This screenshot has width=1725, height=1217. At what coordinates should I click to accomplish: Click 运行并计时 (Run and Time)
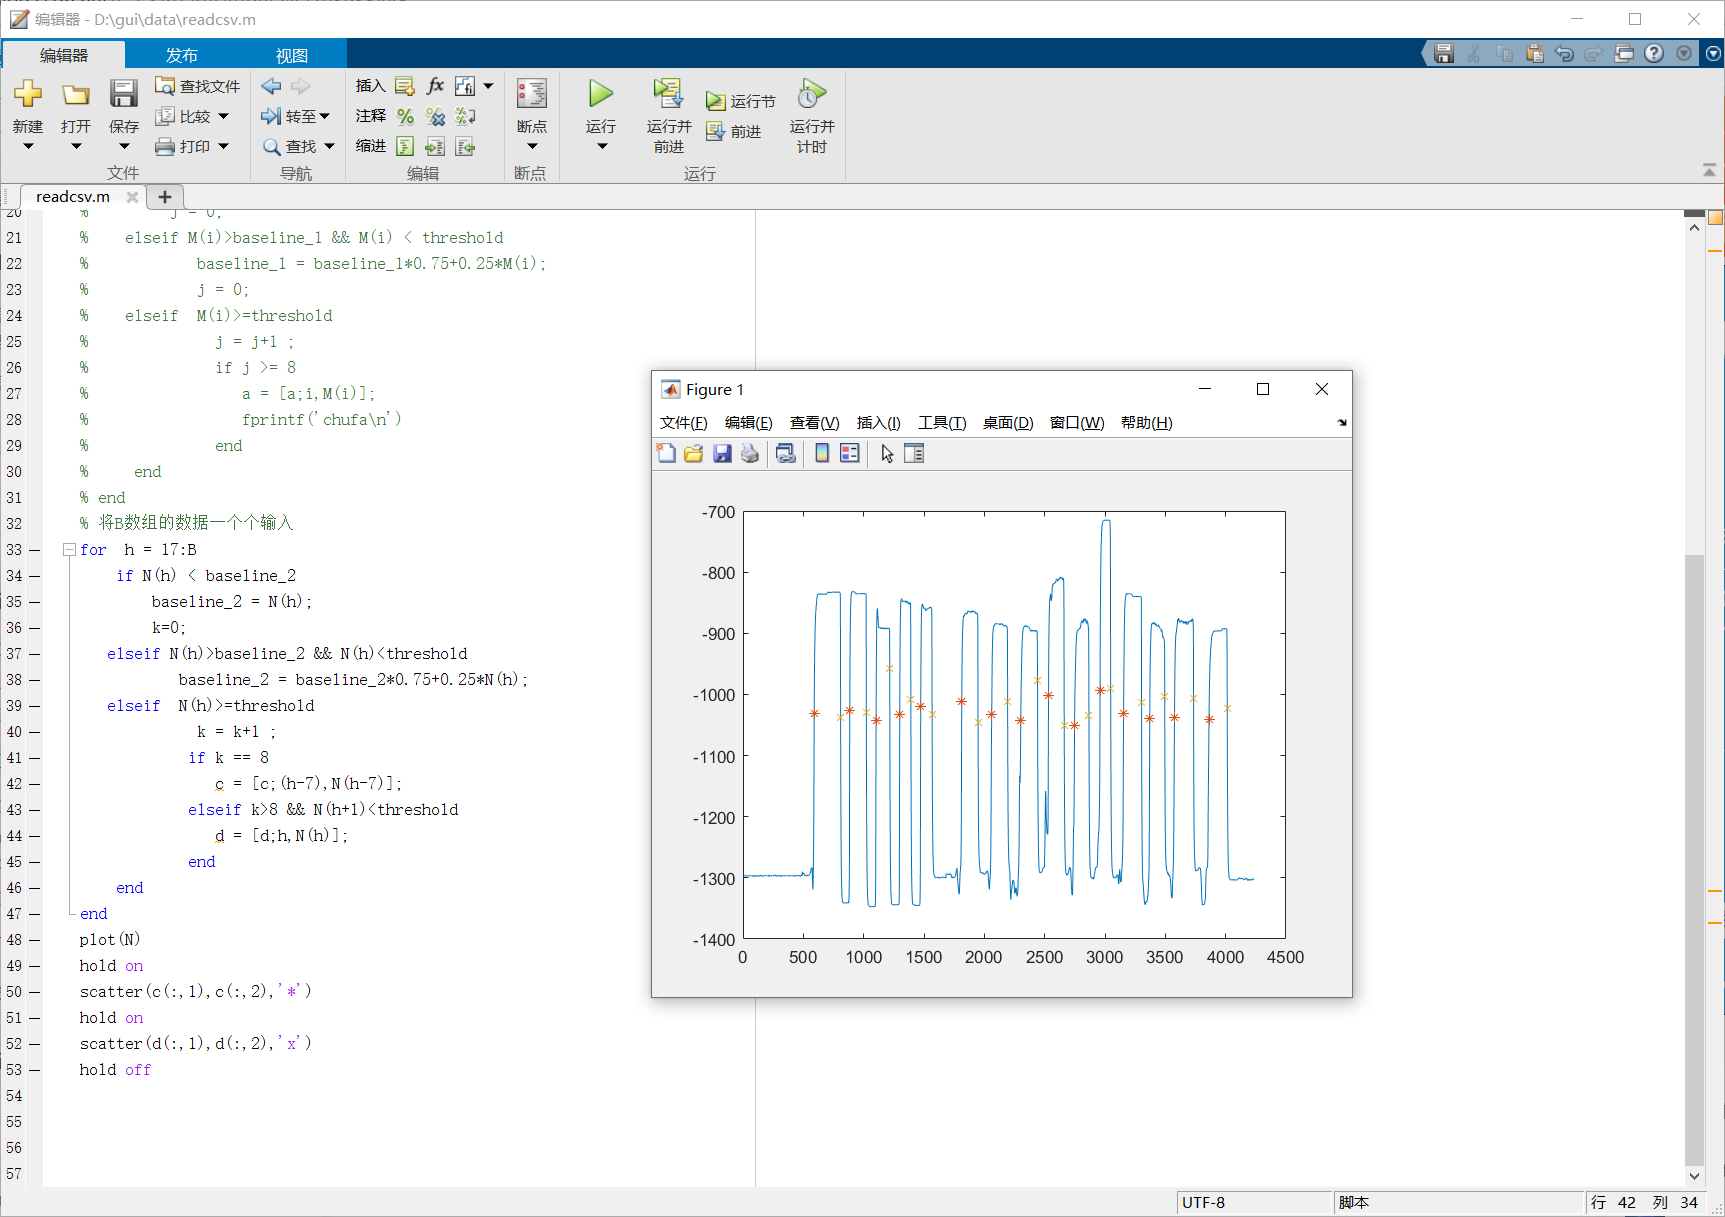(812, 115)
